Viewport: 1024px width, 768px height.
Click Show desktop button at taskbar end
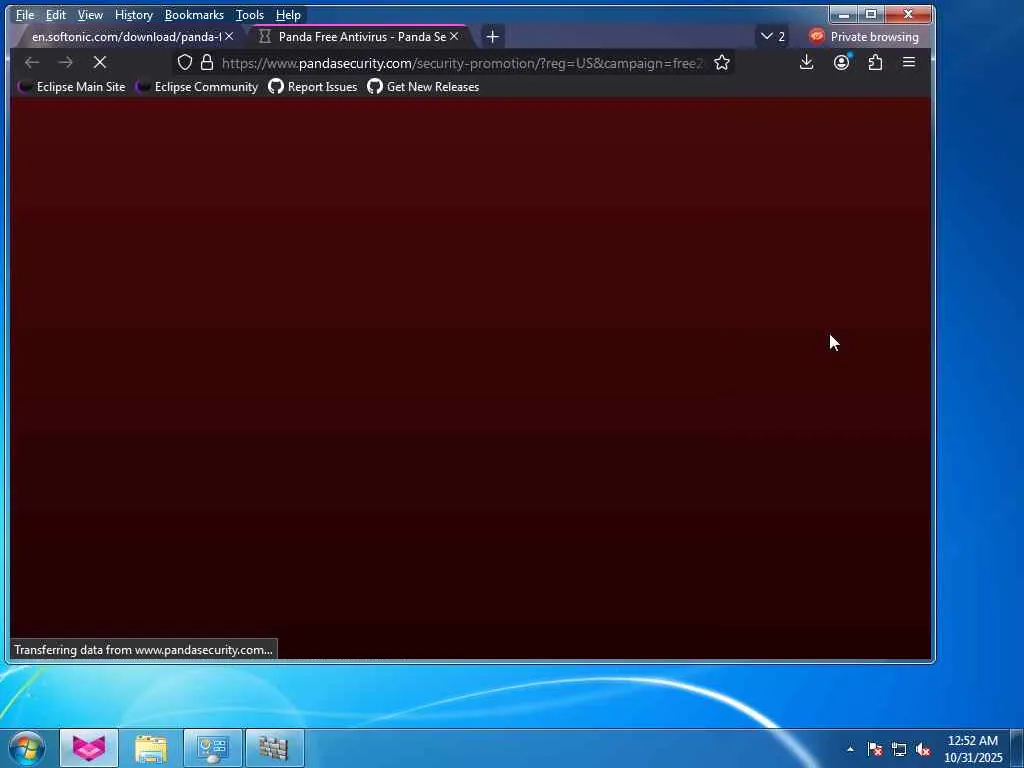click(1017, 748)
